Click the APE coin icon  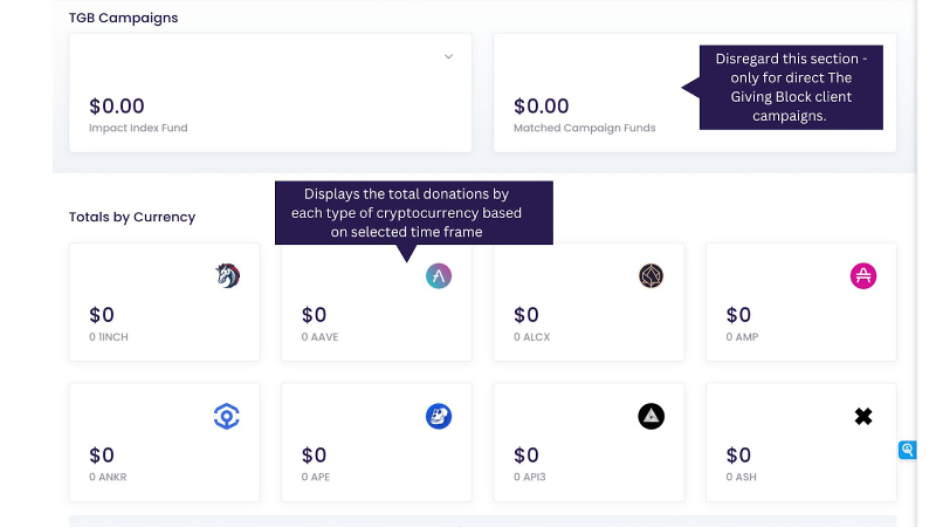pyautogui.click(x=438, y=416)
